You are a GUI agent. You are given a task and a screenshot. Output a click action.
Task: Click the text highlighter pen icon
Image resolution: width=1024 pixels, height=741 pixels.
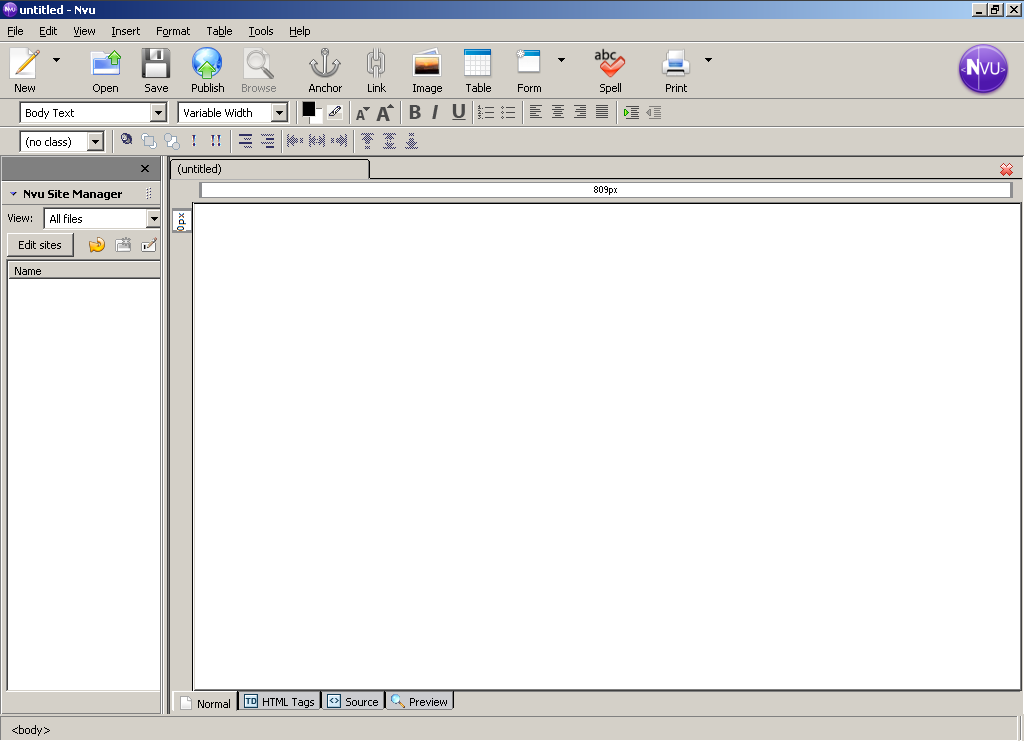point(335,112)
